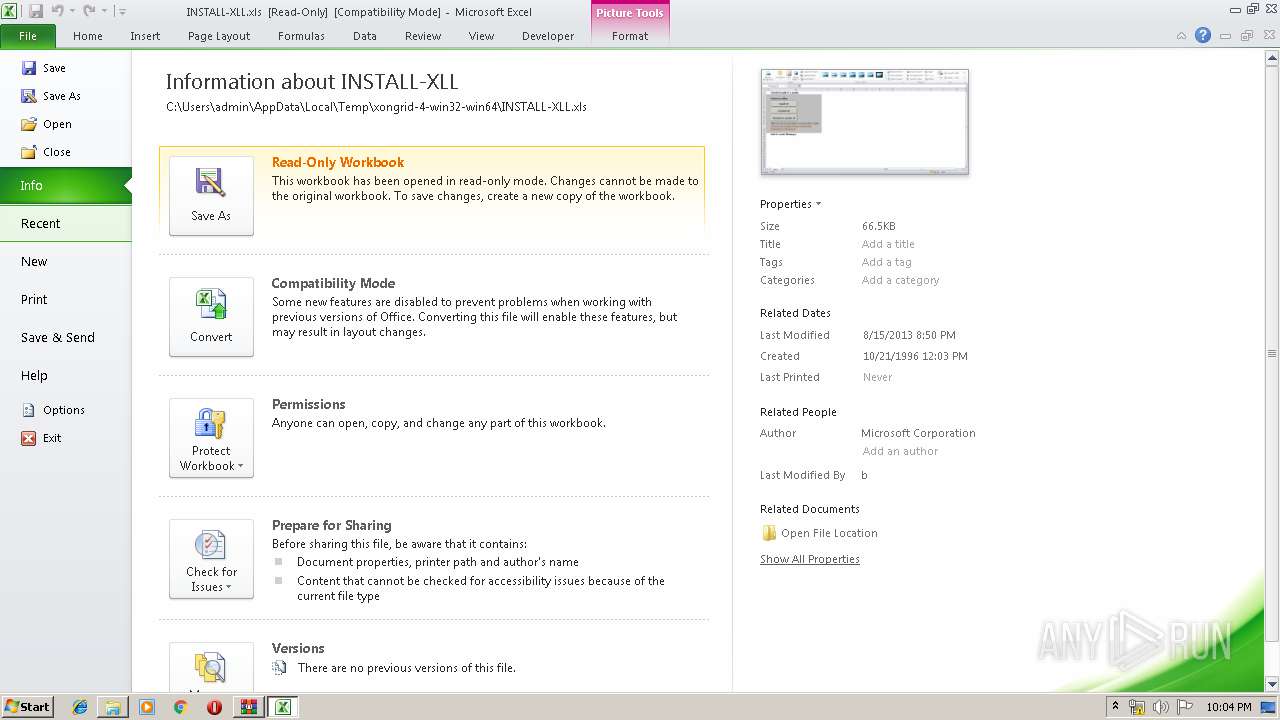The width and height of the screenshot is (1280, 720).
Task: Select the Recent backstage tab
Action: 65,223
